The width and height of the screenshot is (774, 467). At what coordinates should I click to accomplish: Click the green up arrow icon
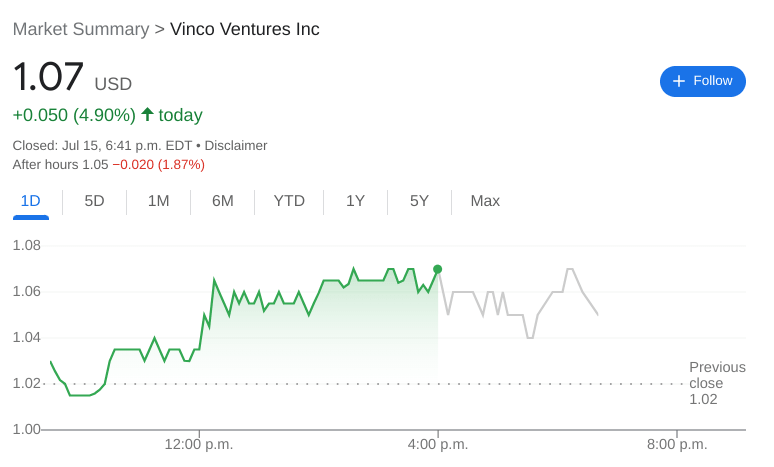(x=147, y=114)
